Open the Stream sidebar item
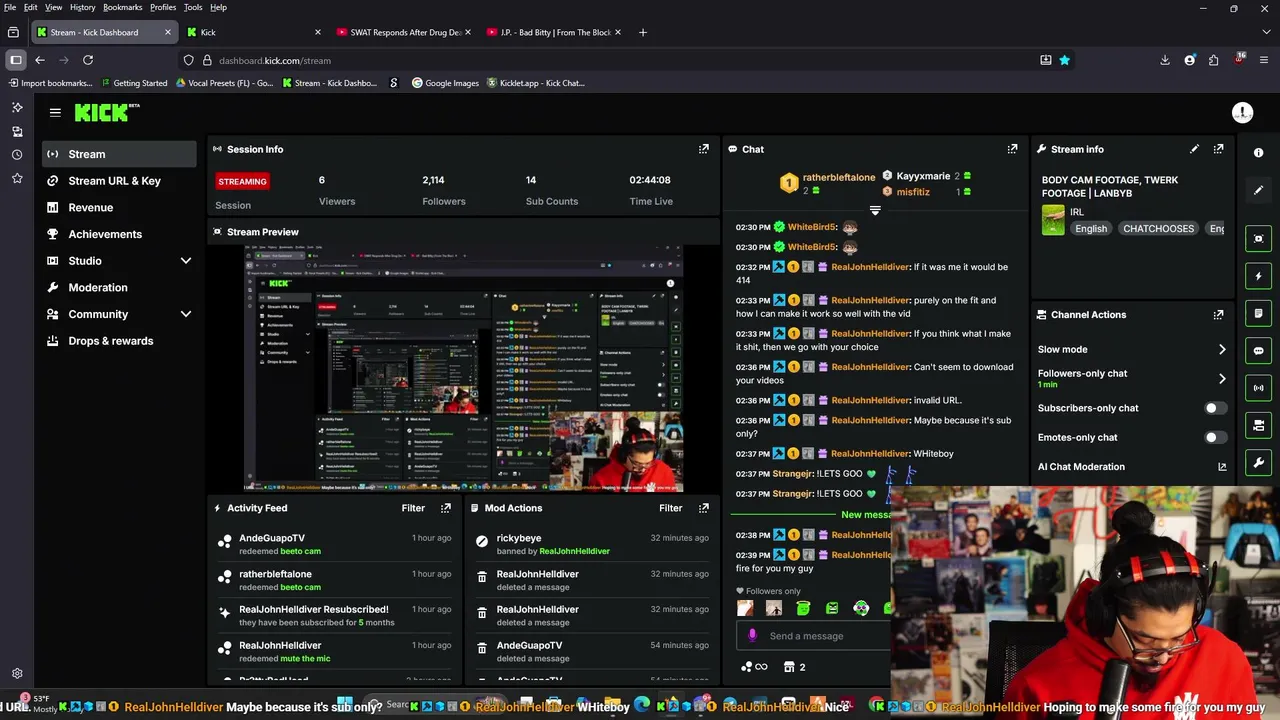 click(119, 154)
